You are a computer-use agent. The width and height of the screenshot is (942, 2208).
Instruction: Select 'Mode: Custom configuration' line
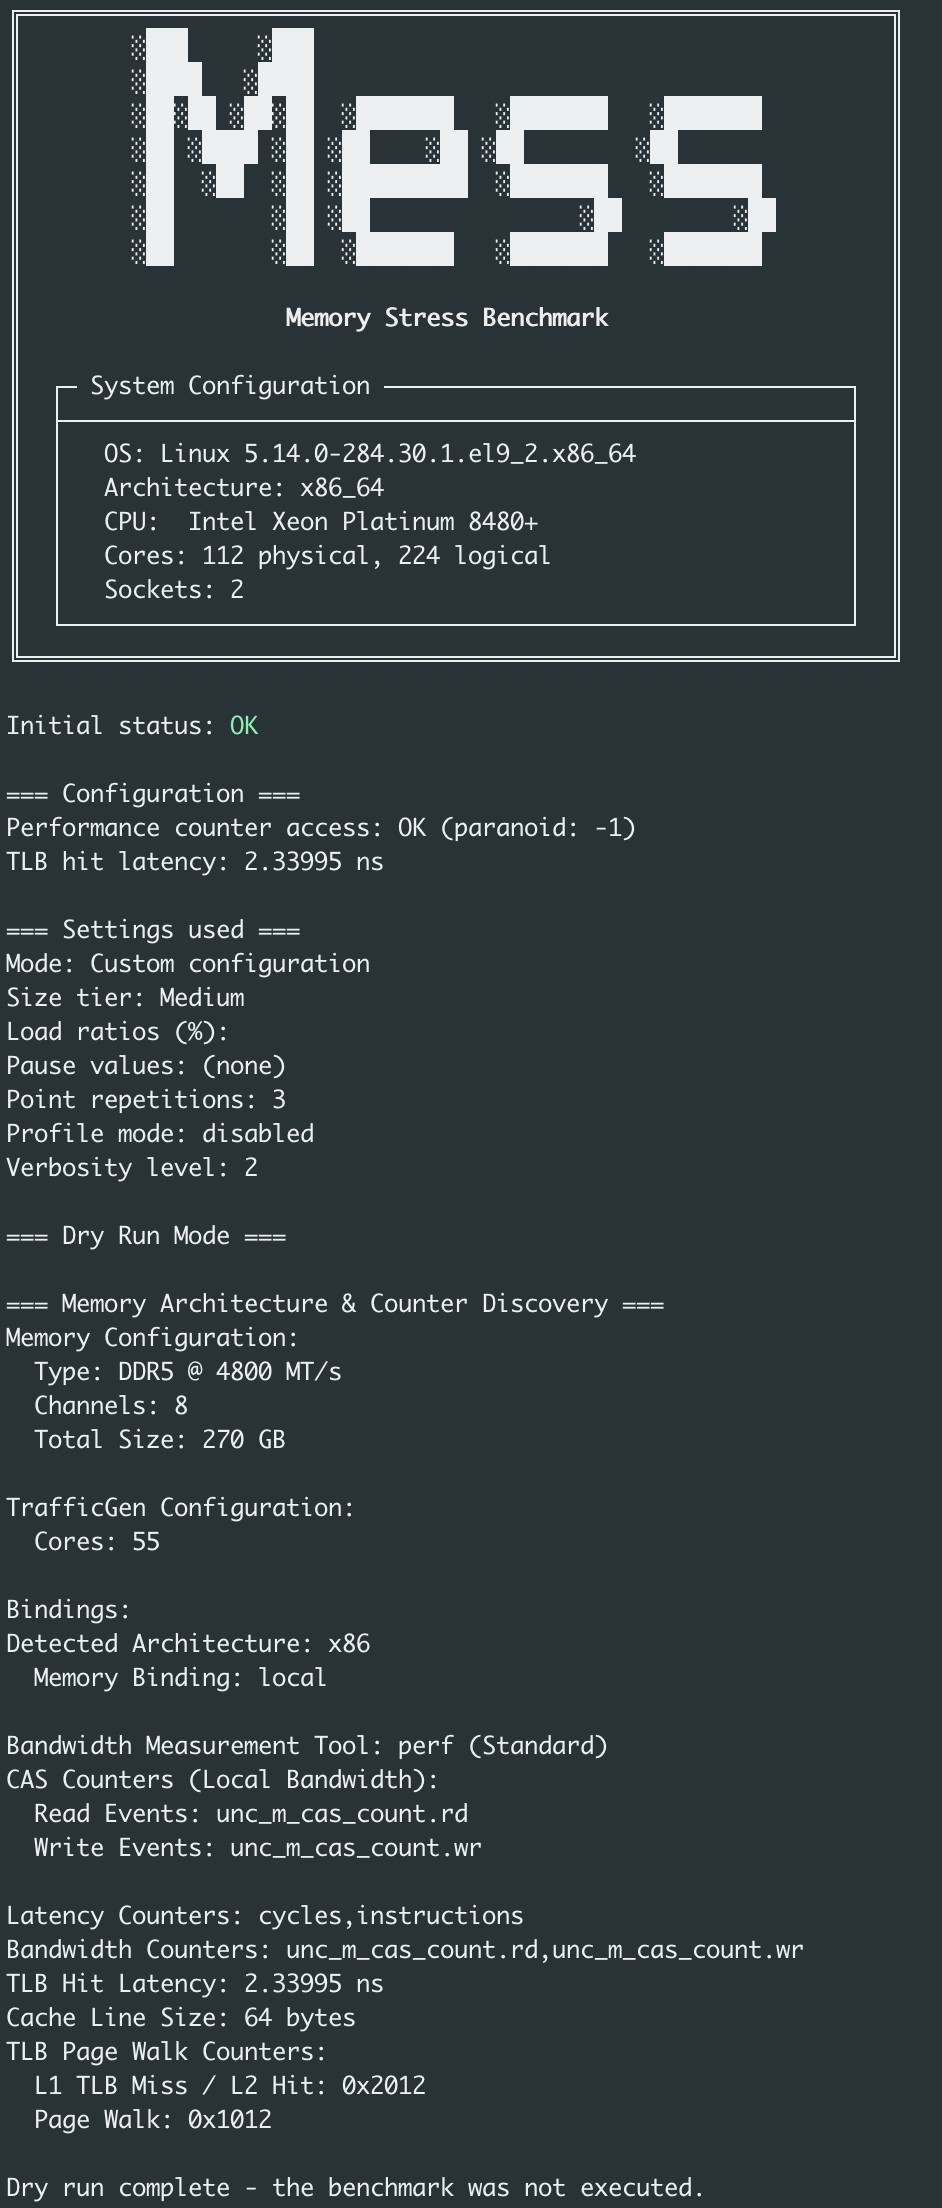(188, 964)
